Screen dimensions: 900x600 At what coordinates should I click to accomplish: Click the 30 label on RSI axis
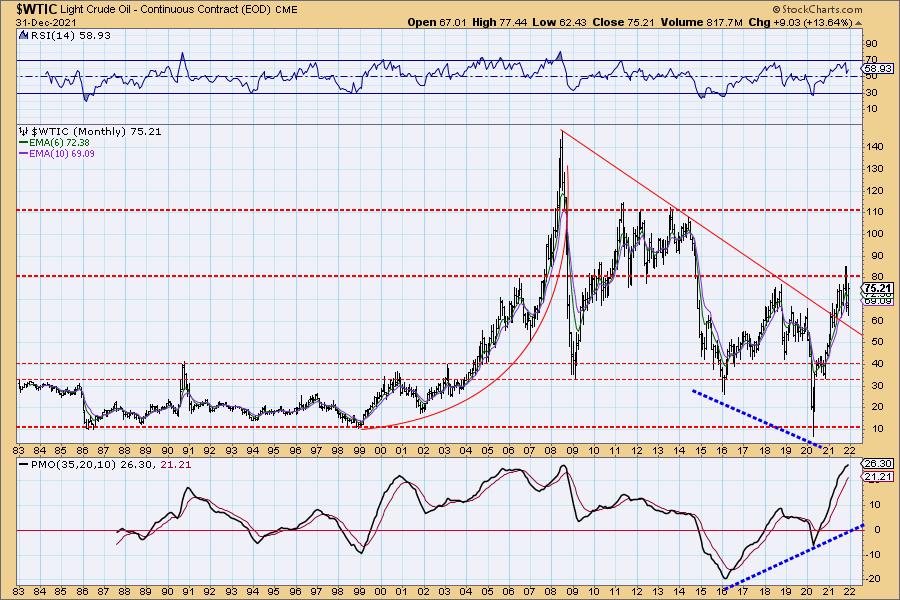871,92
